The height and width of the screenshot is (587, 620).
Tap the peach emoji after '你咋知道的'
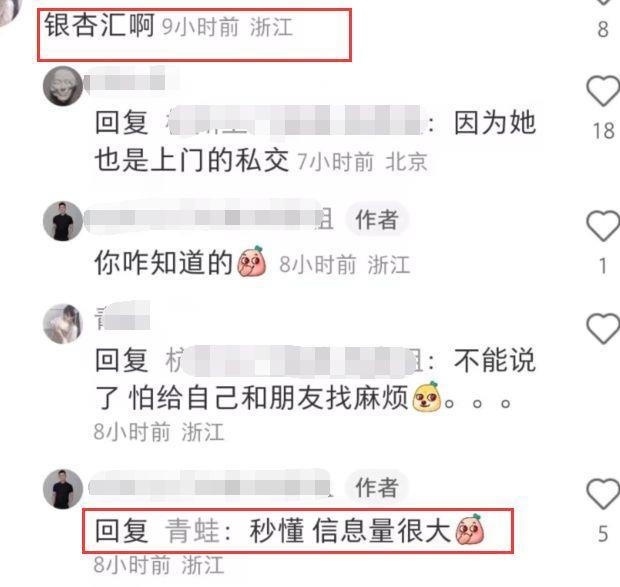pos(251,261)
